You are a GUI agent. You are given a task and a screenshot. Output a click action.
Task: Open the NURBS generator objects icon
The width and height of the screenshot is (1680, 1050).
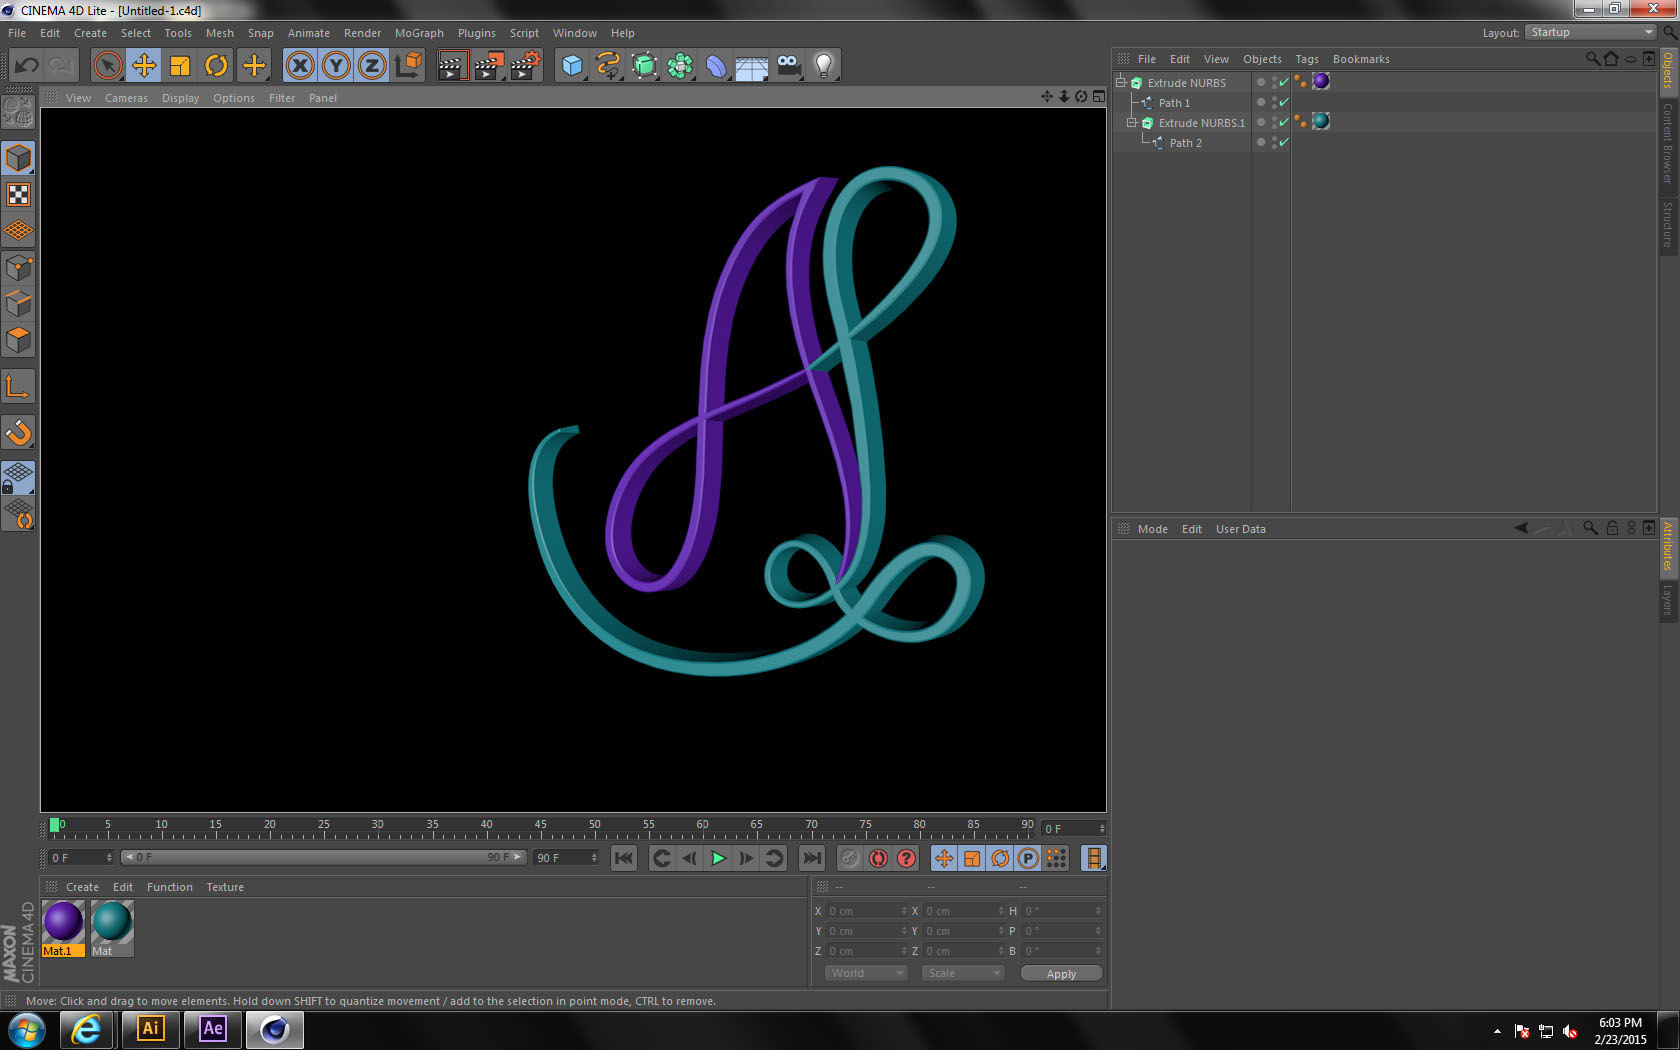tap(645, 66)
